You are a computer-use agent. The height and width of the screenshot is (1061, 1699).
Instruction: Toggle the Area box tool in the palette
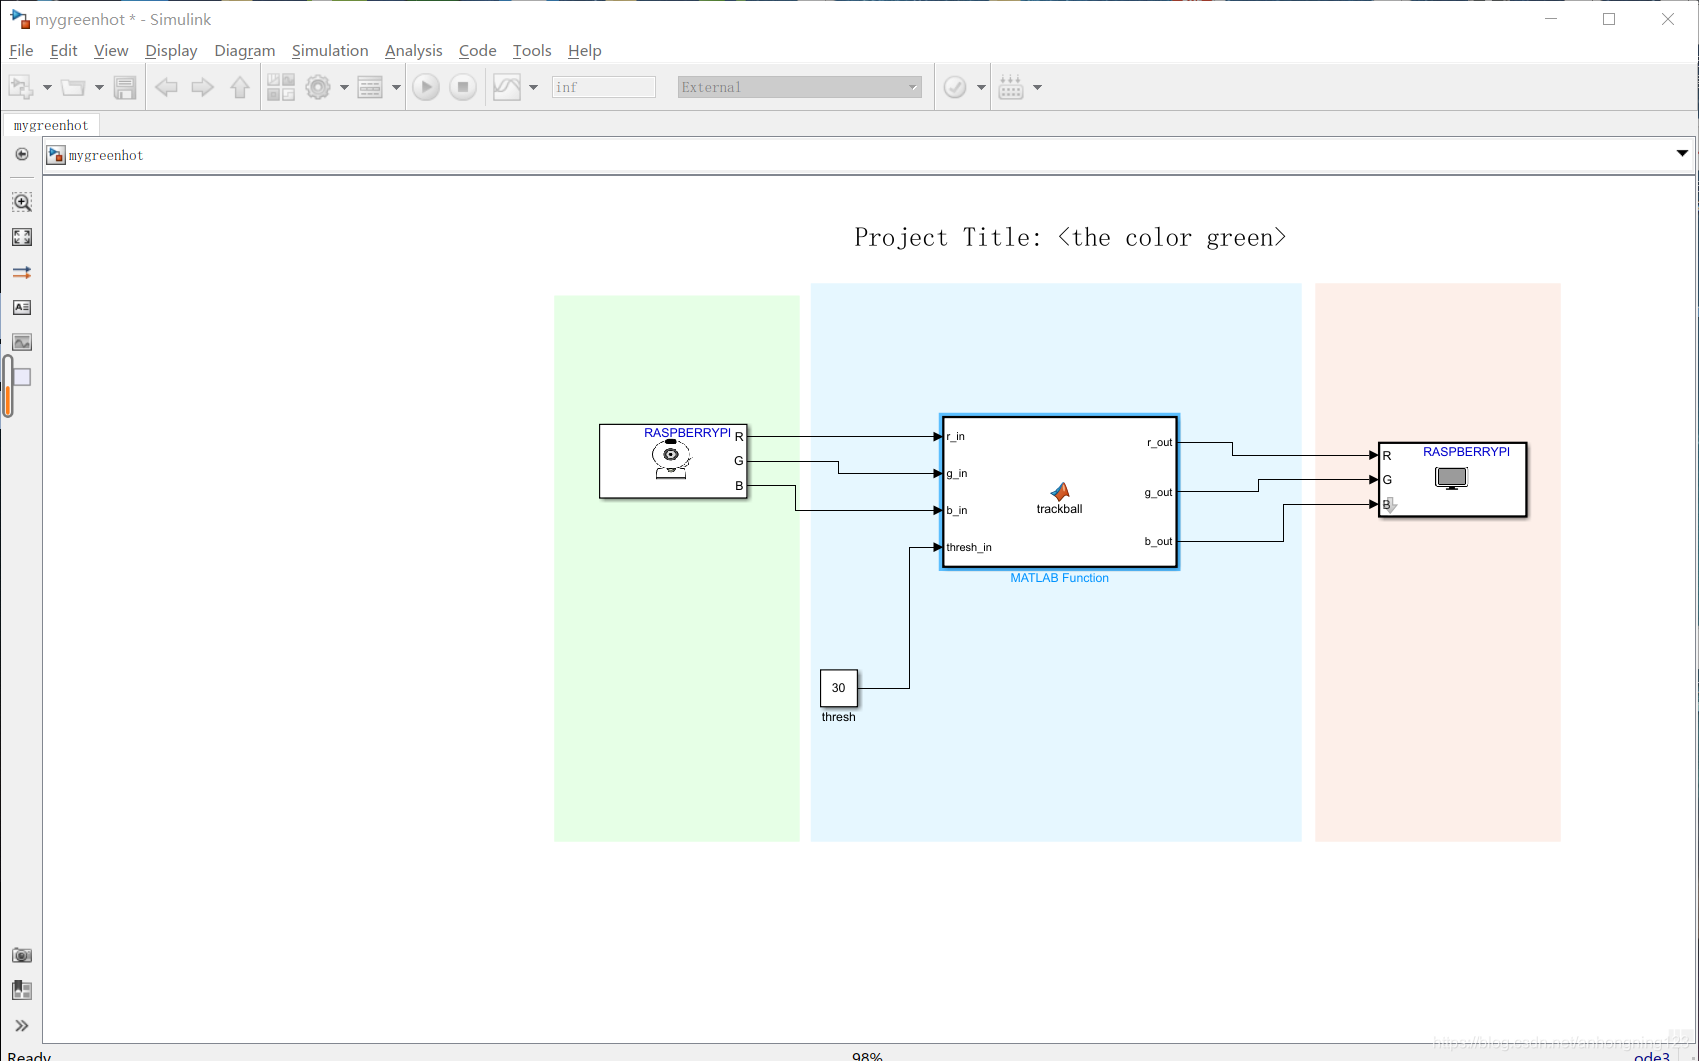coord(22,377)
